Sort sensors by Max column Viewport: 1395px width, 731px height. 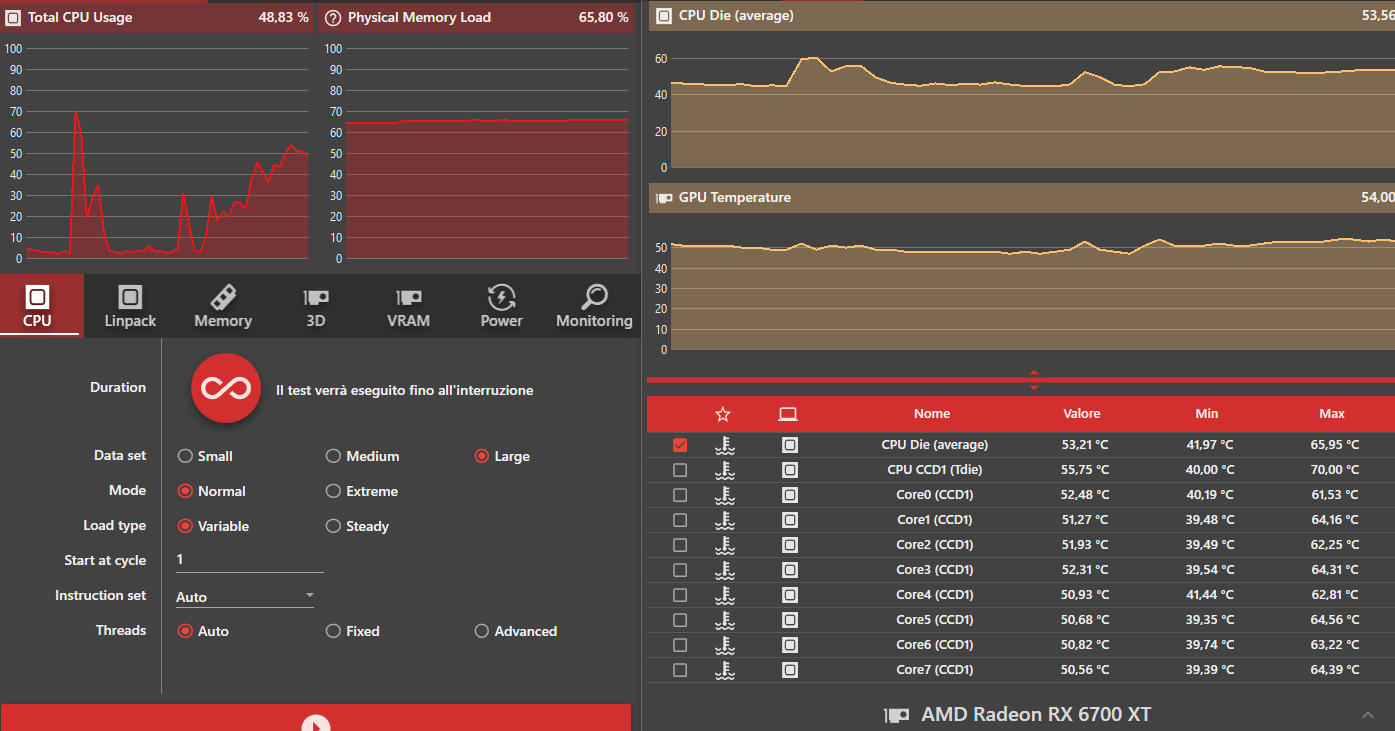pyautogui.click(x=1332, y=414)
